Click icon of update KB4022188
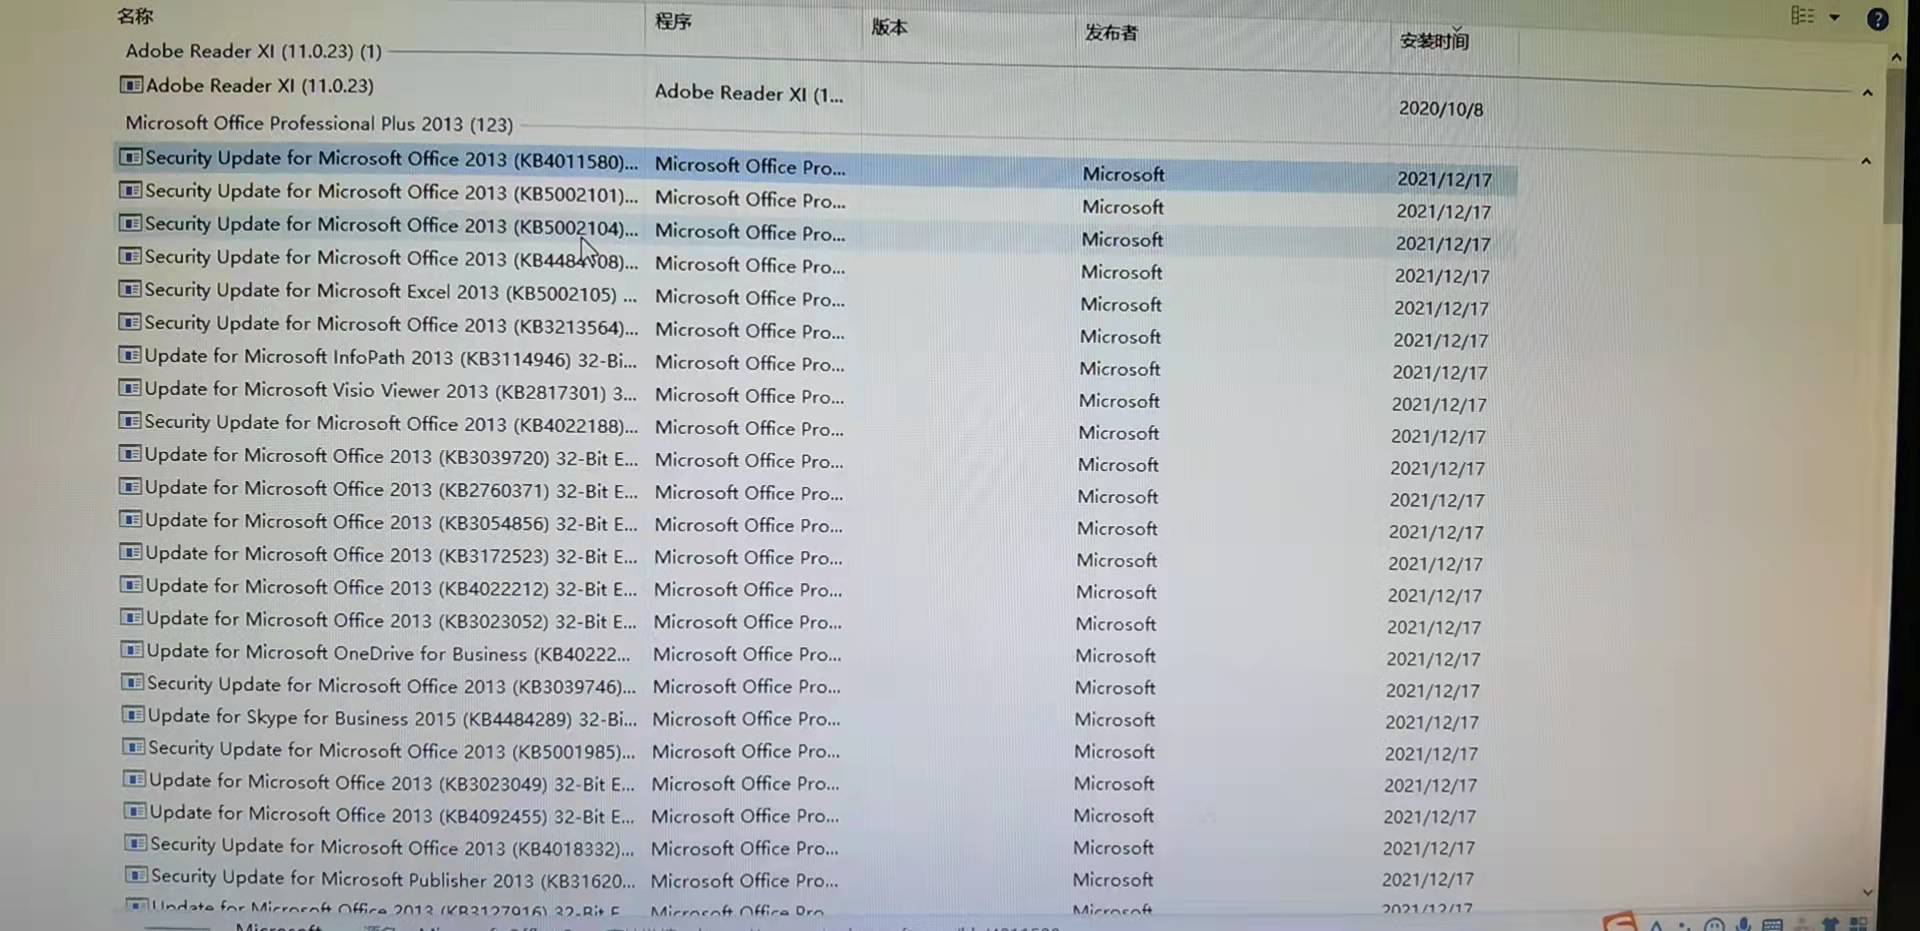Screen dimensions: 1920x931 pos(130,421)
